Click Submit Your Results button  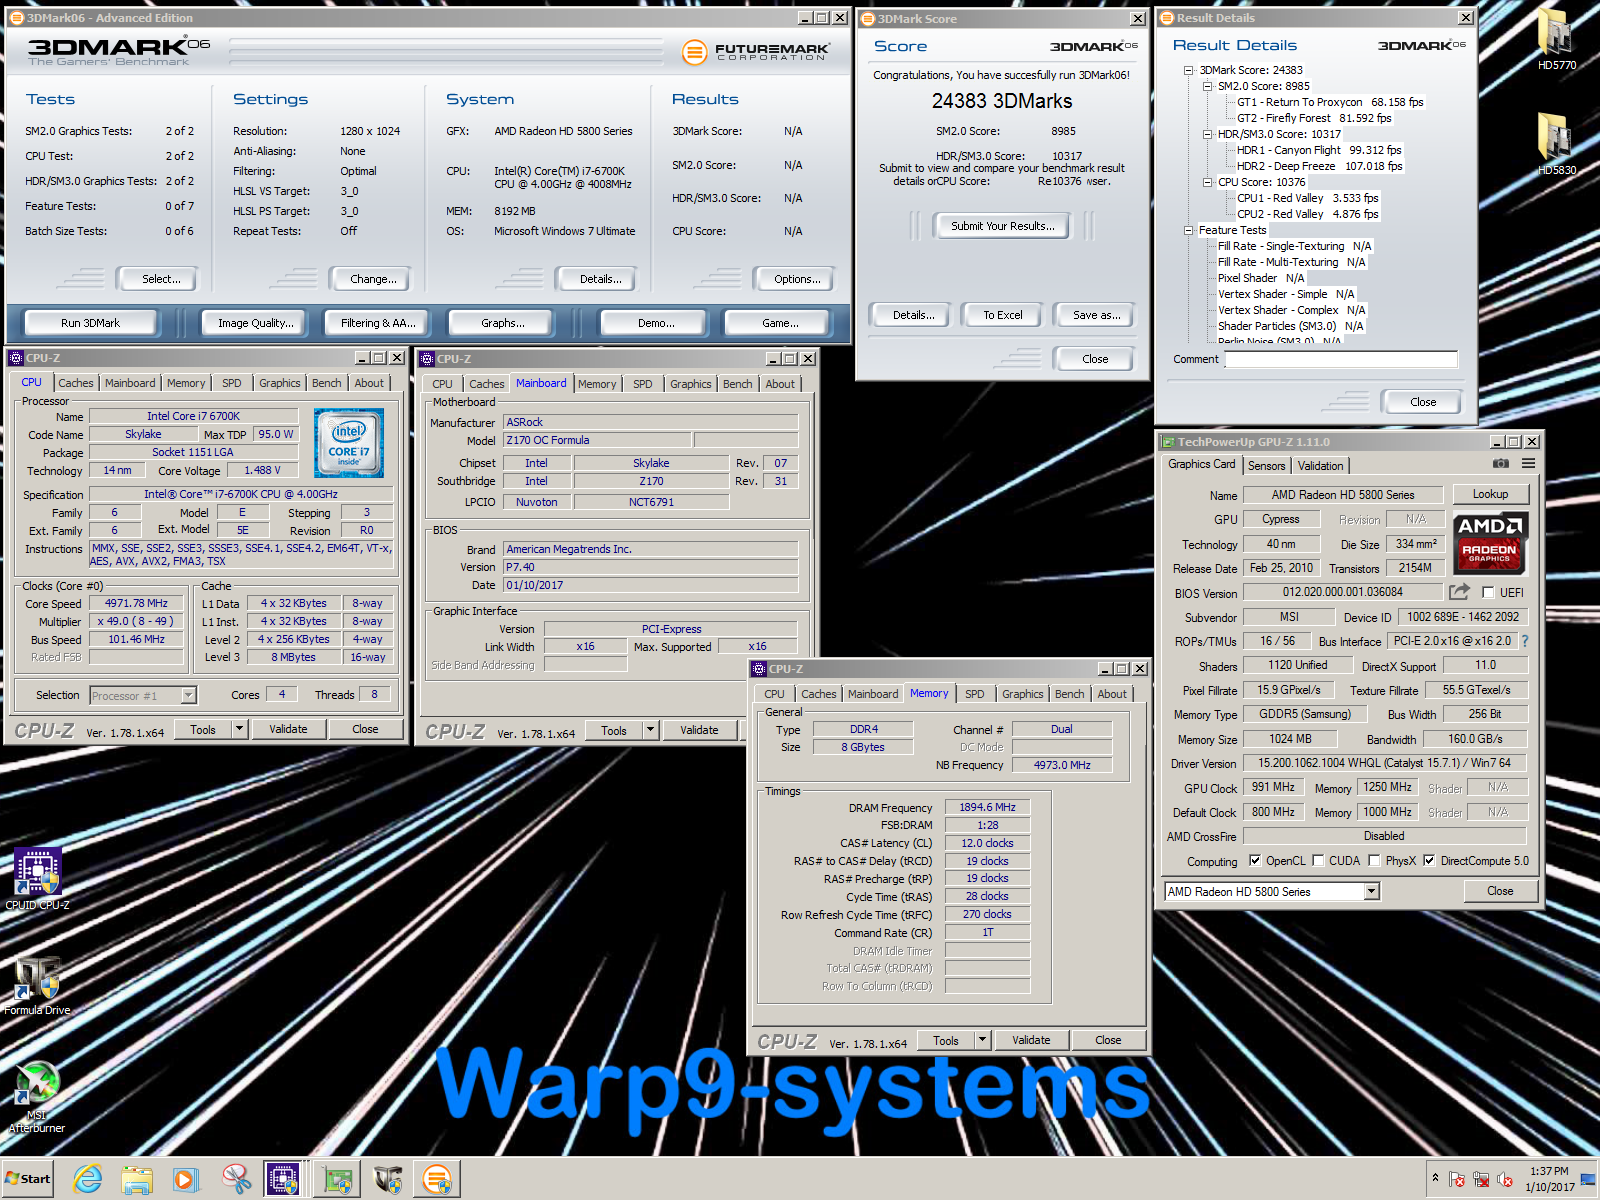(1002, 226)
